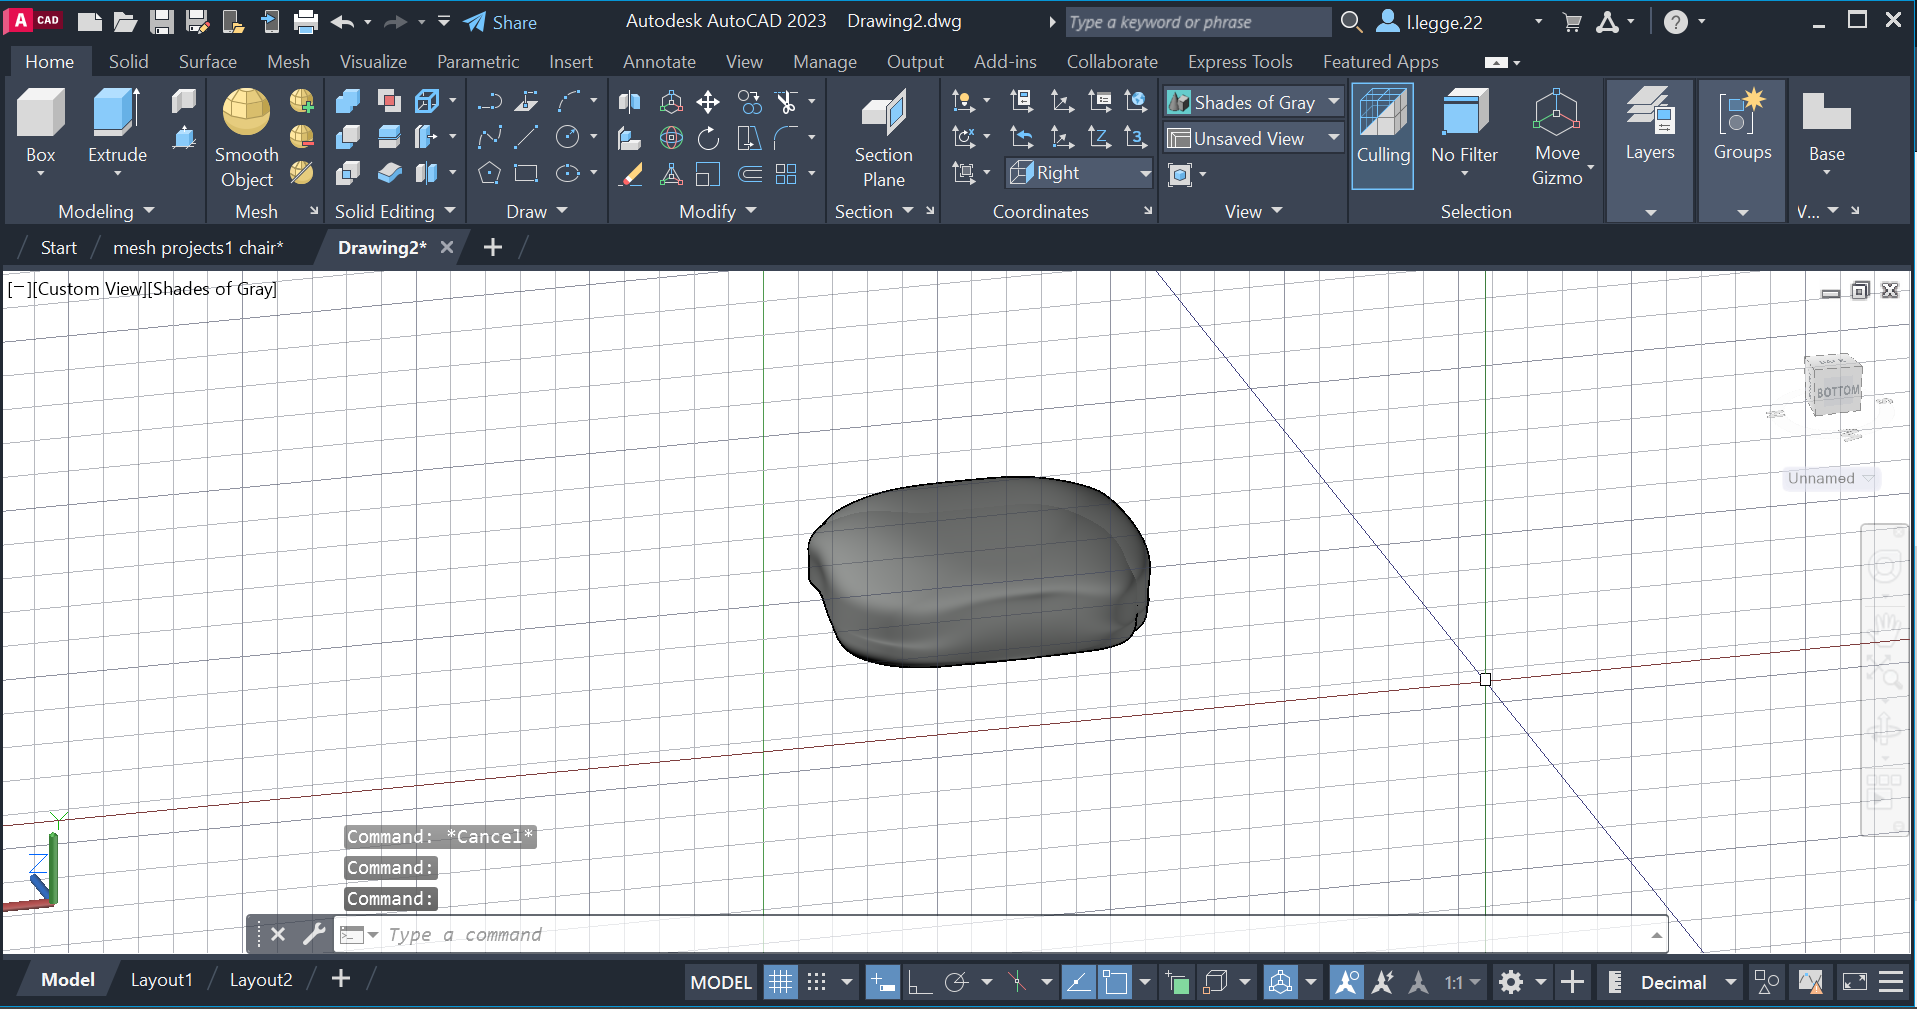
Task: Open the Layers panel button
Action: [x=1650, y=125]
